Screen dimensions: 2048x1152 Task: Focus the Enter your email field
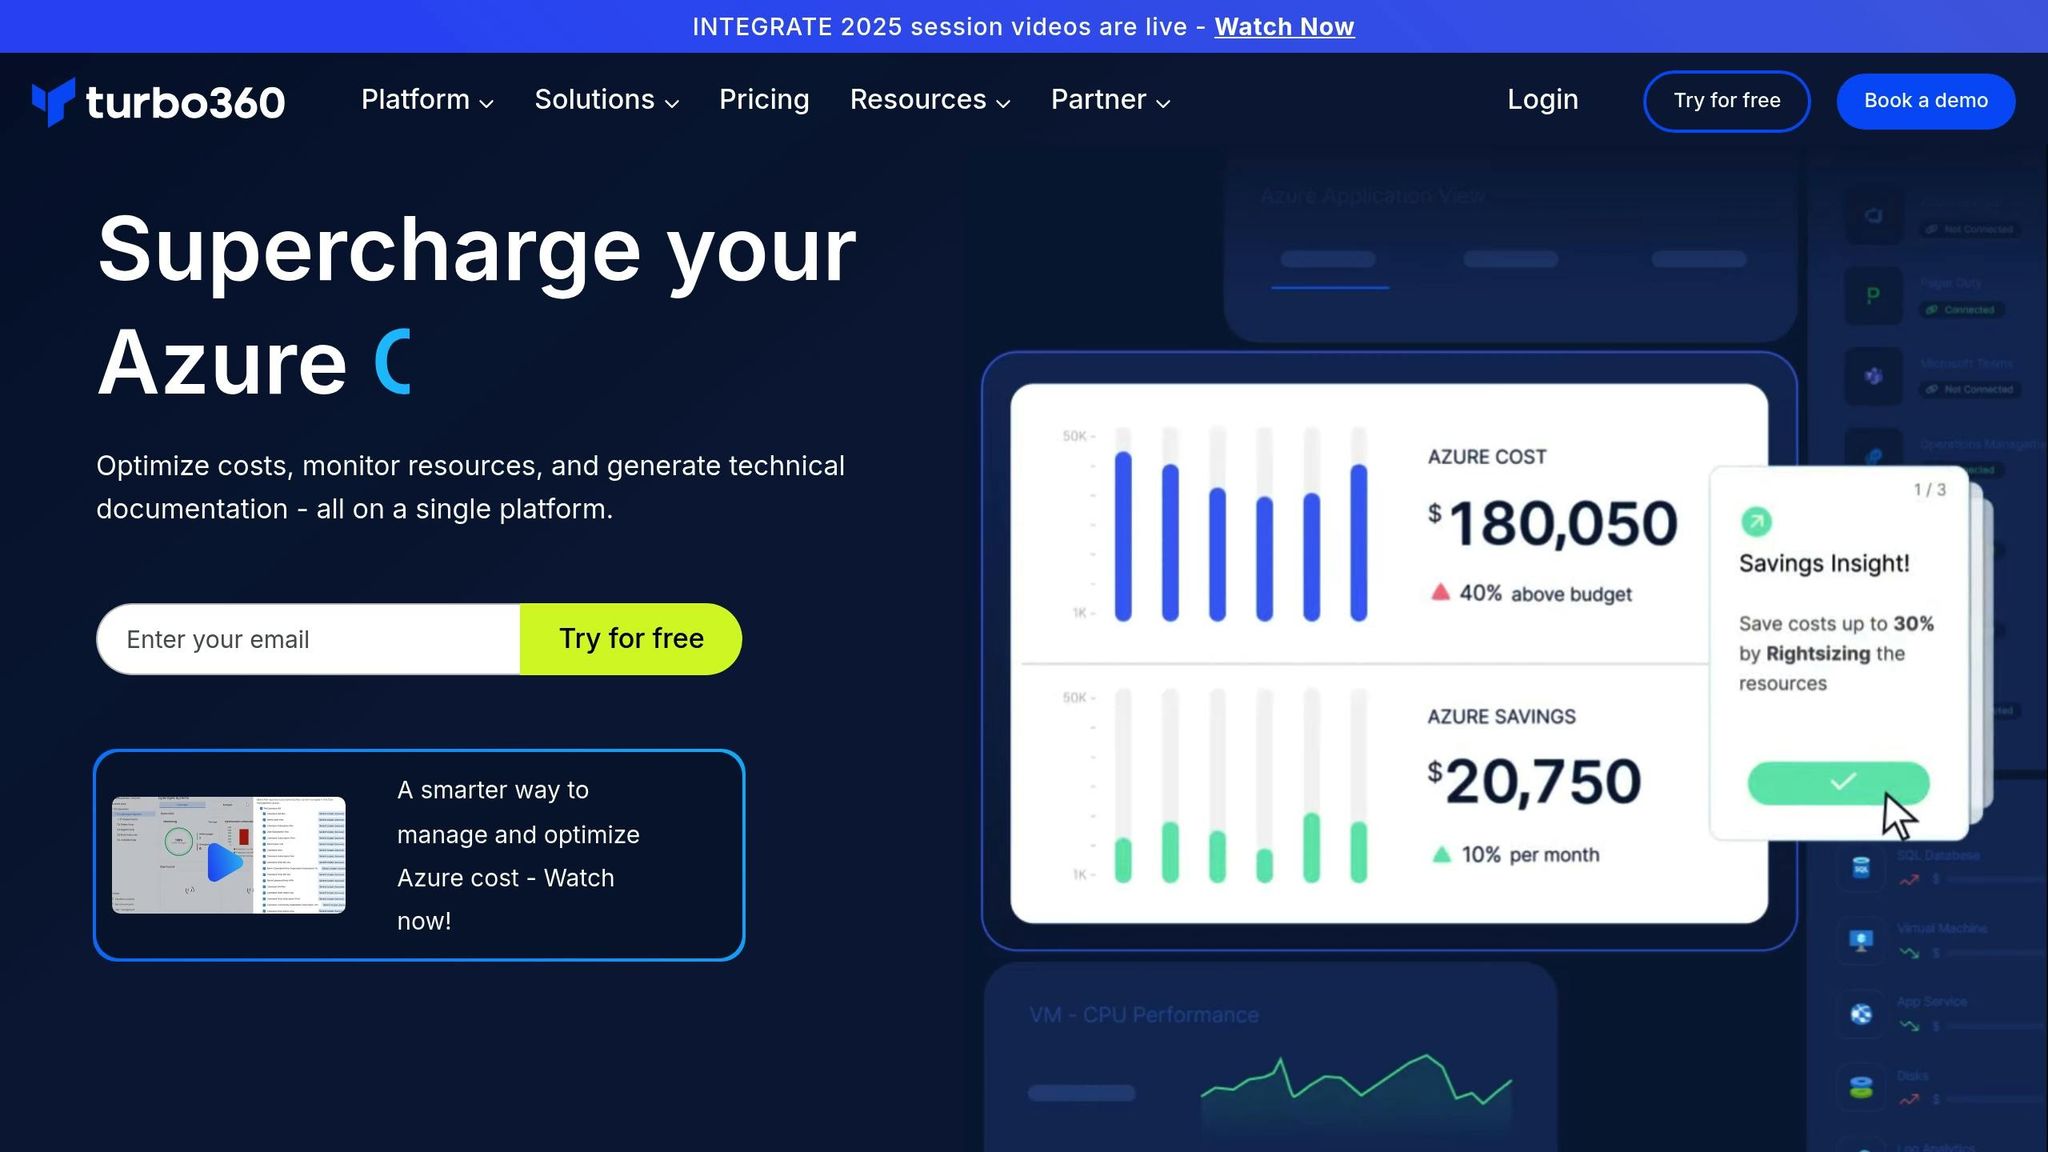(x=309, y=639)
